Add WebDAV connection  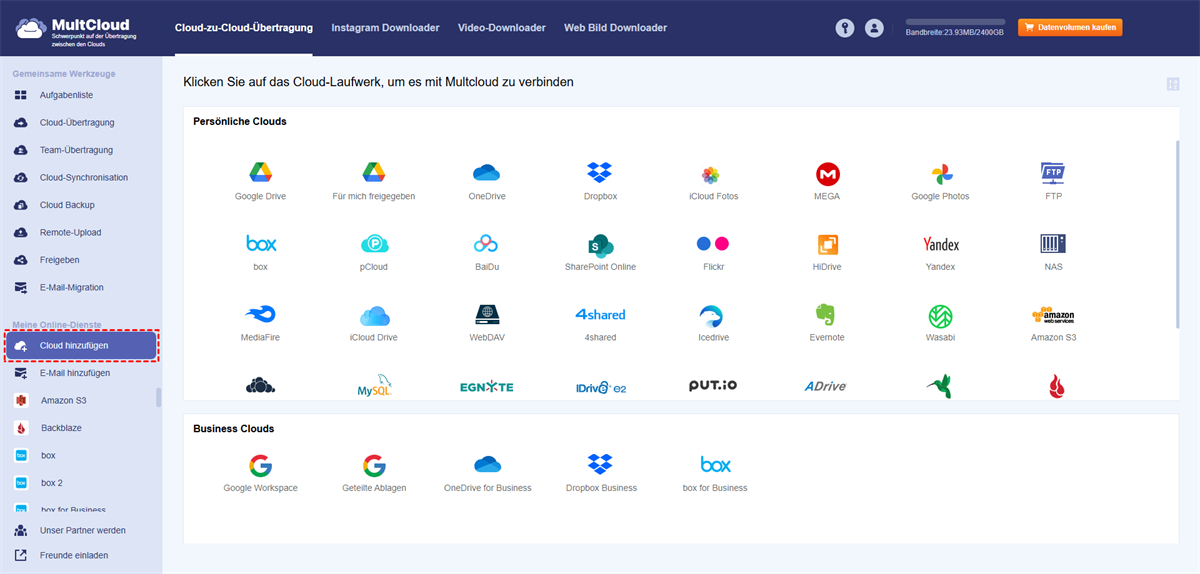(487, 315)
